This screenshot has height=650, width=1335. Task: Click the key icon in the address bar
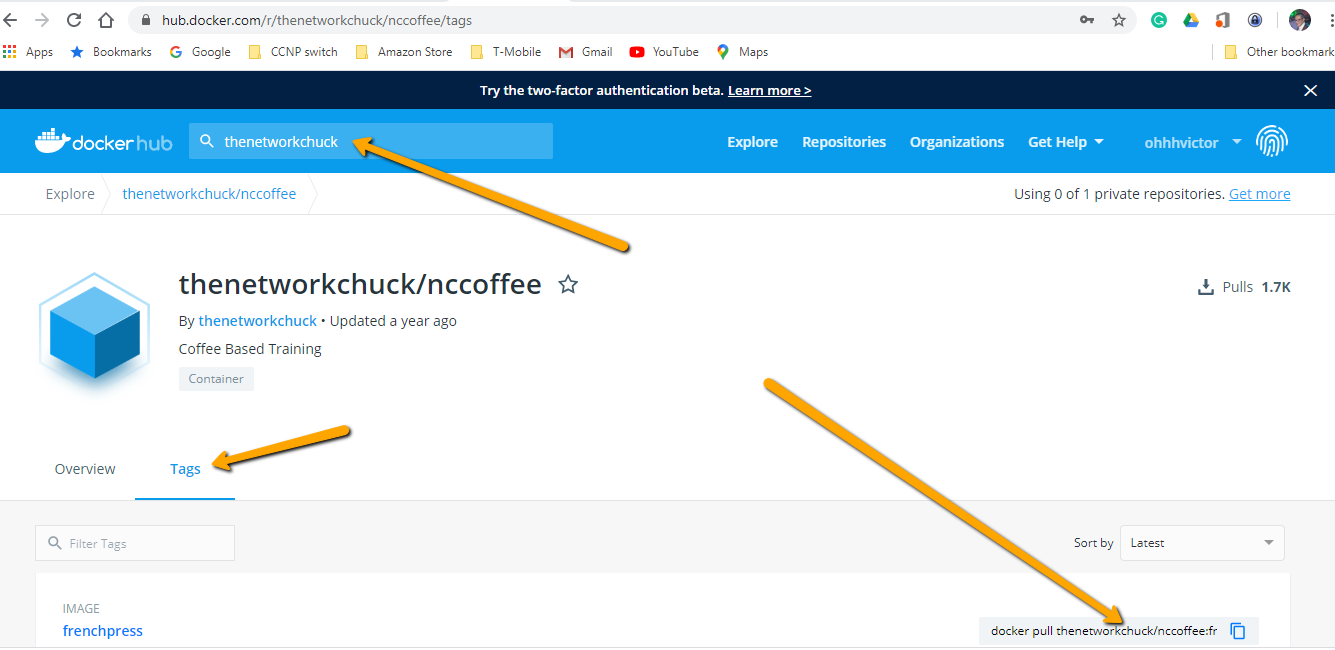[1086, 19]
